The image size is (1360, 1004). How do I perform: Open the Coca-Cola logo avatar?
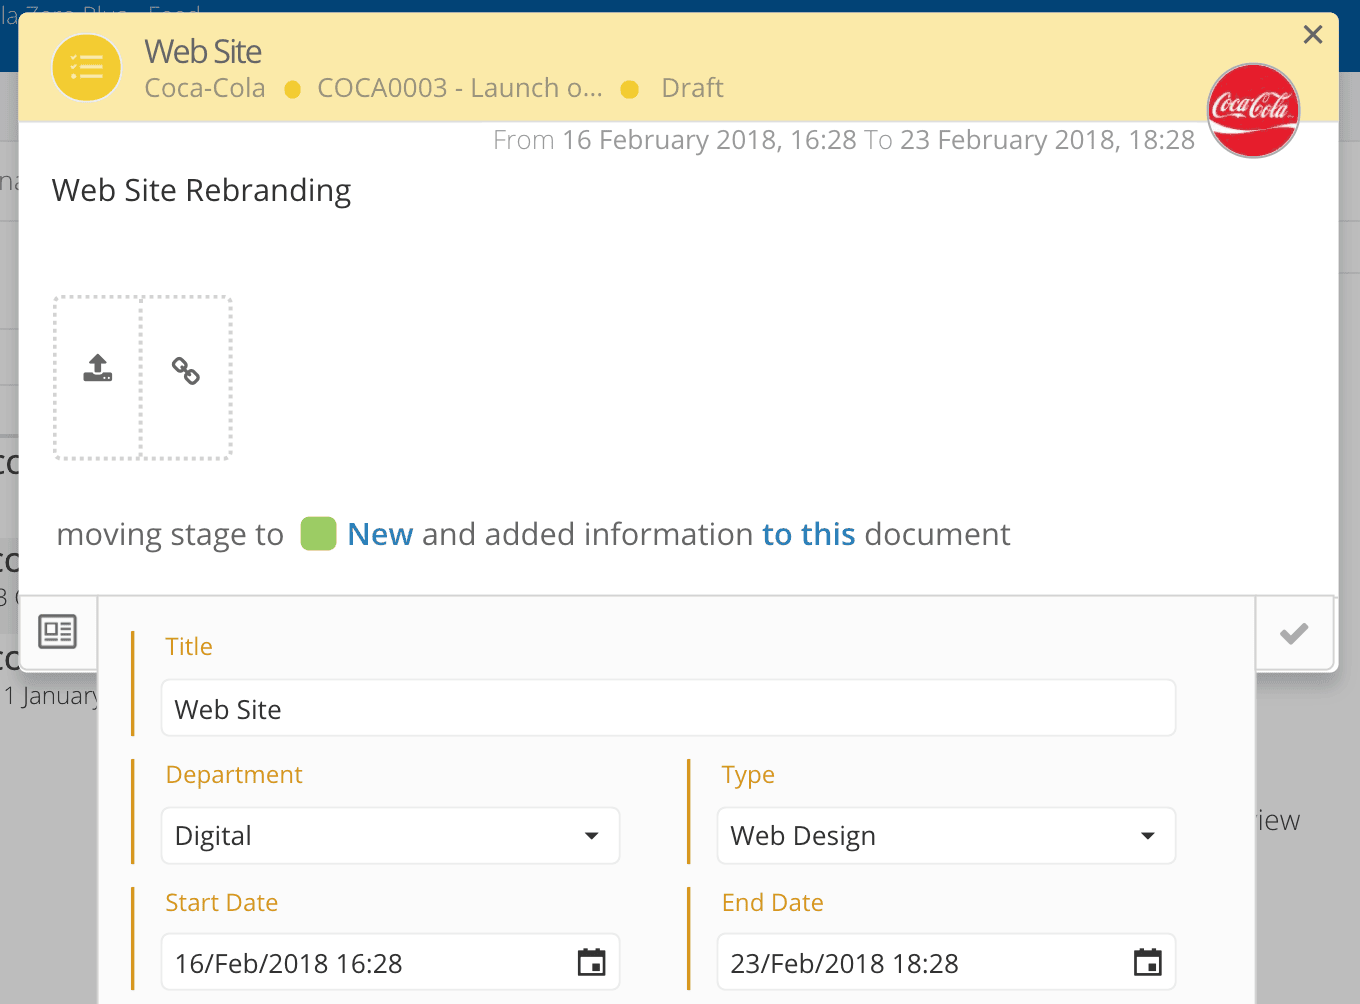point(1253,110)
